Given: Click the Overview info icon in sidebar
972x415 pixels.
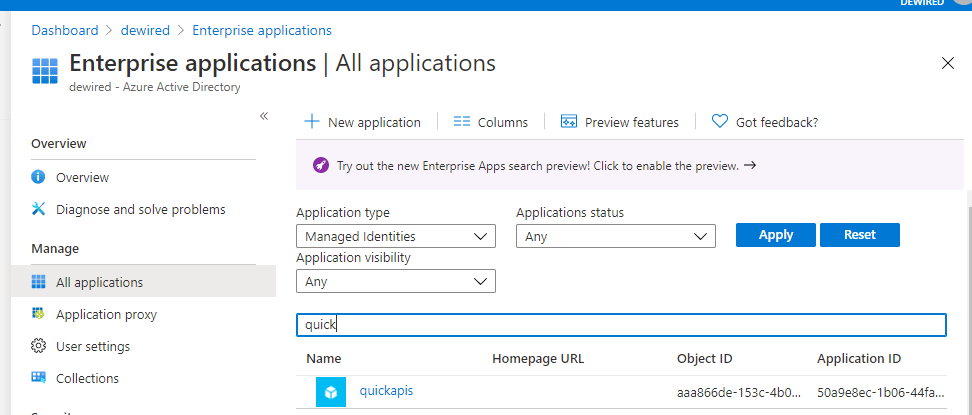Looking at the screenshot, I should pyautogui.click(x=39, y=177).
